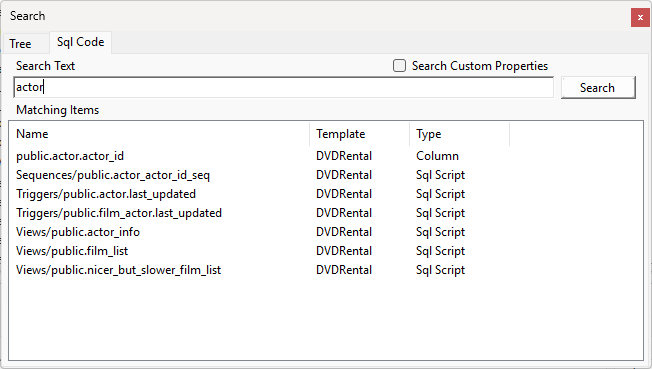Click the Column type cell
Viewport: 652px width, 369px height.
437,156
